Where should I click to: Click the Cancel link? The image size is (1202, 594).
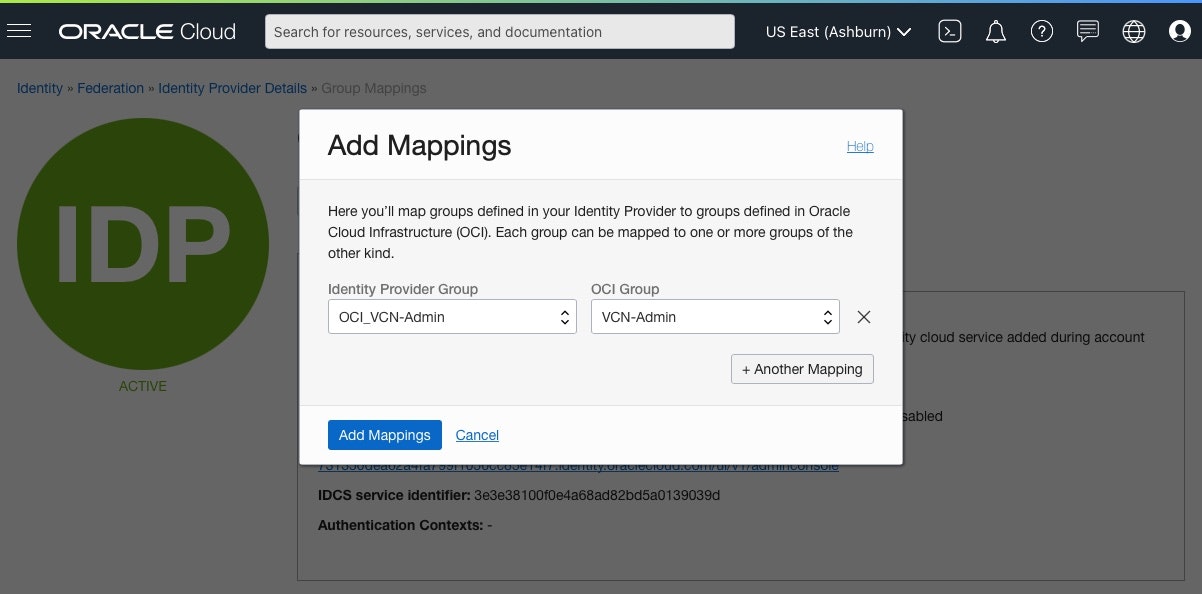coord(477,435)
